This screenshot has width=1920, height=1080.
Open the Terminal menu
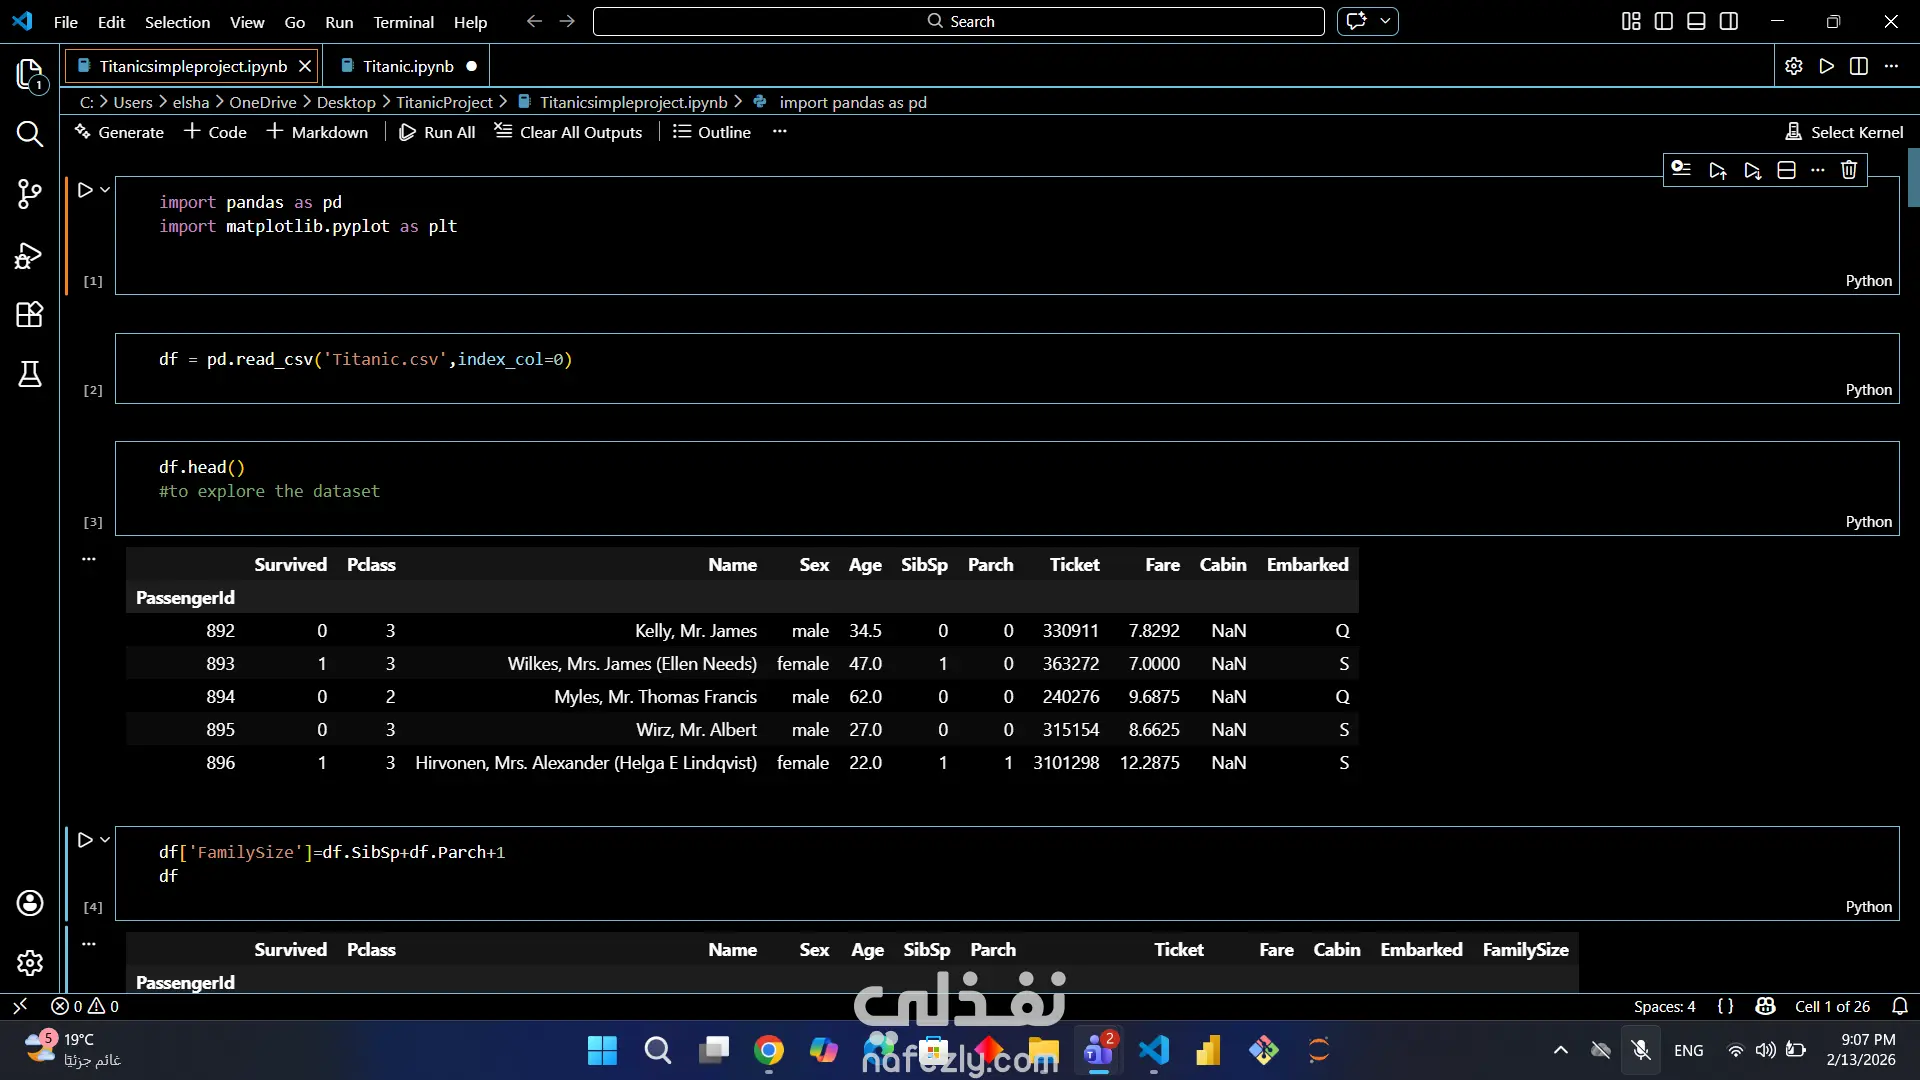click(x=403, y=22)
